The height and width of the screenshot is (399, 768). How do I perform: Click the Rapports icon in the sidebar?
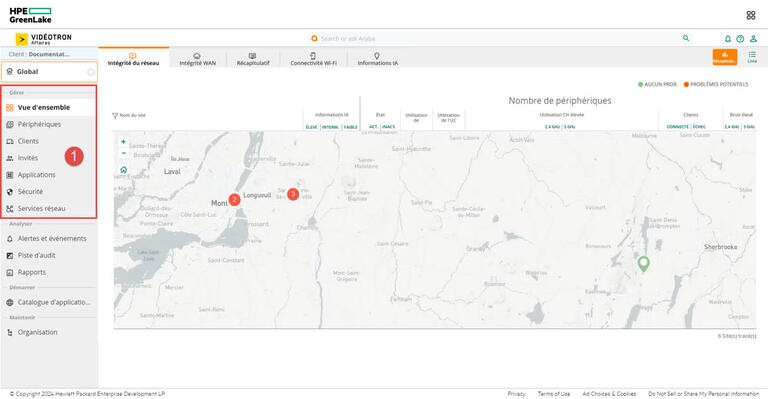(x=9, y=273)
